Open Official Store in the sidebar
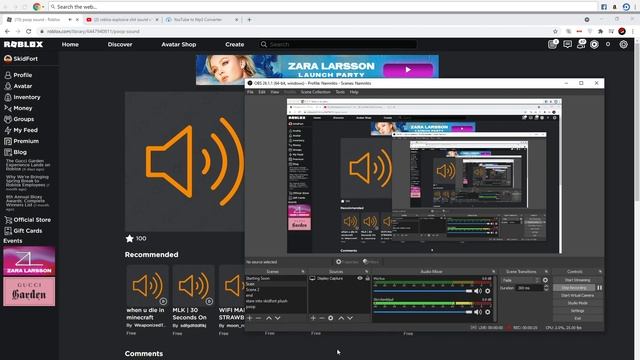This screenshot has width=640, height=360. click(x=28, y=220)
